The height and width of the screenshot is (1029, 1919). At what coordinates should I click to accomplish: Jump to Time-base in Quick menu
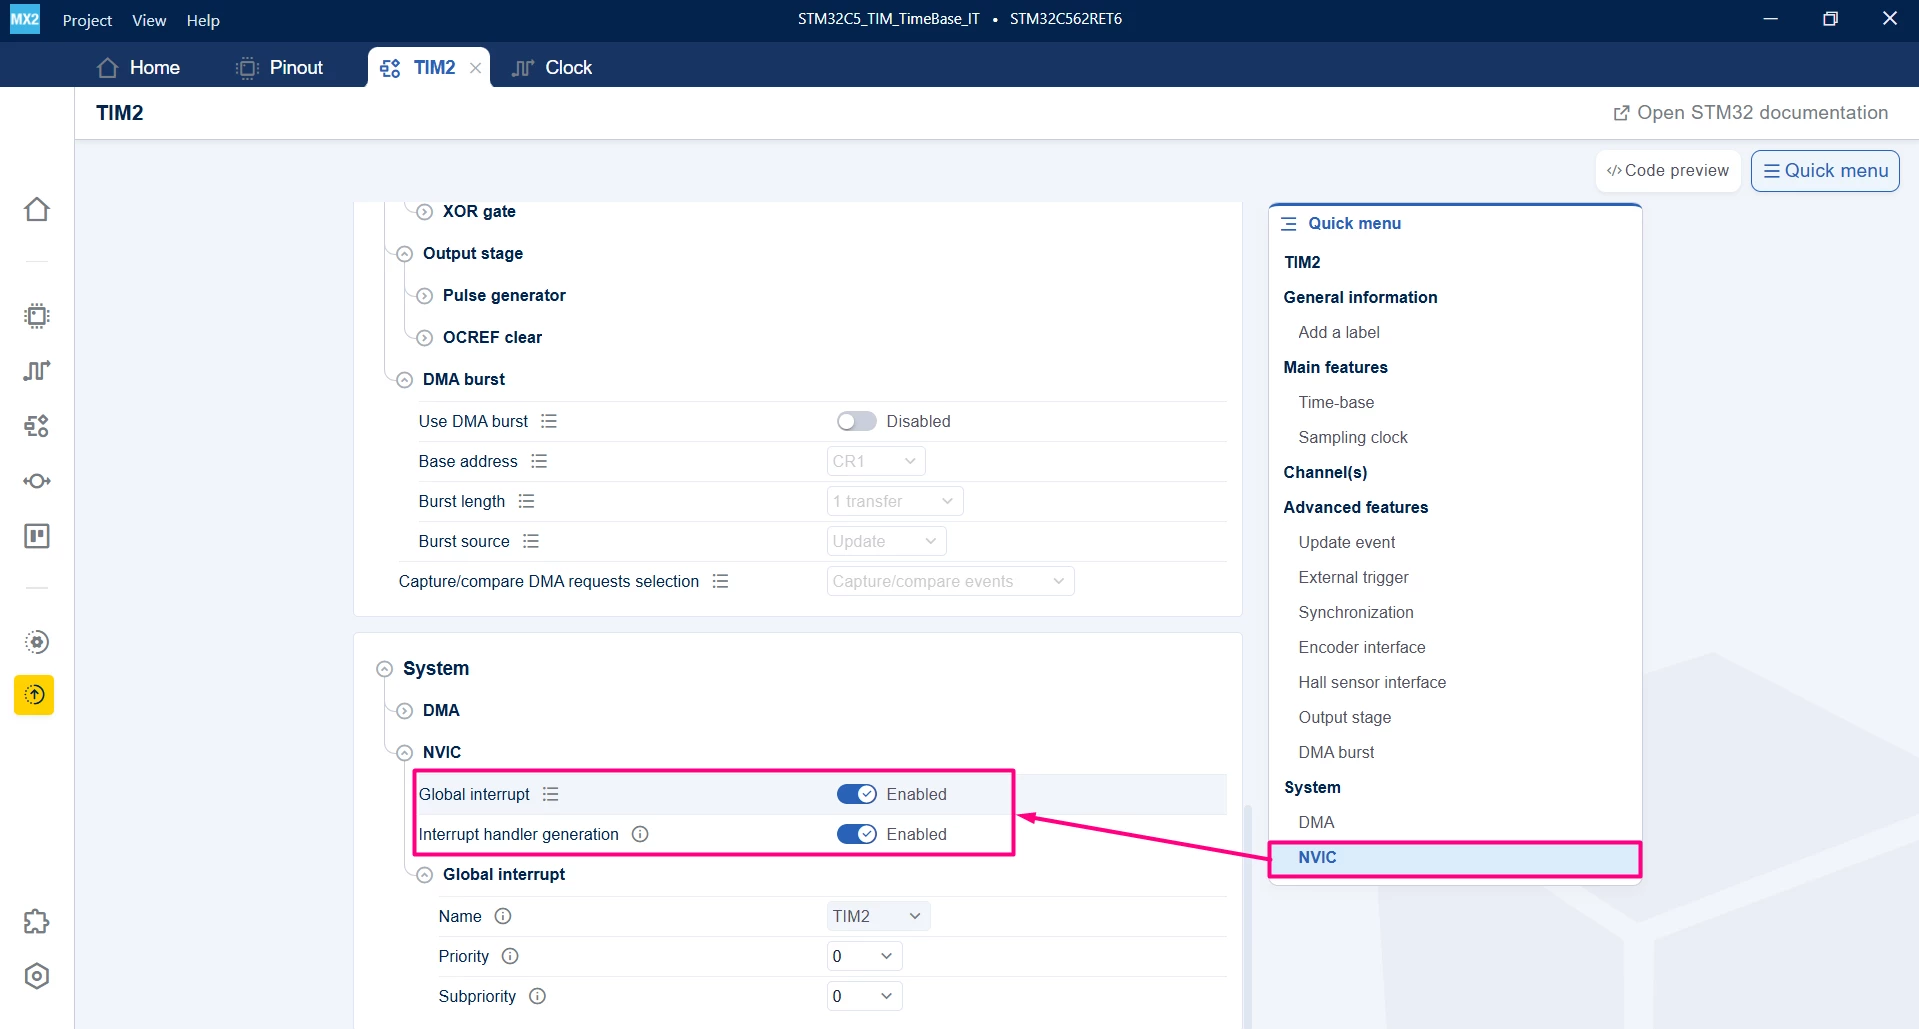[1336, 402]
